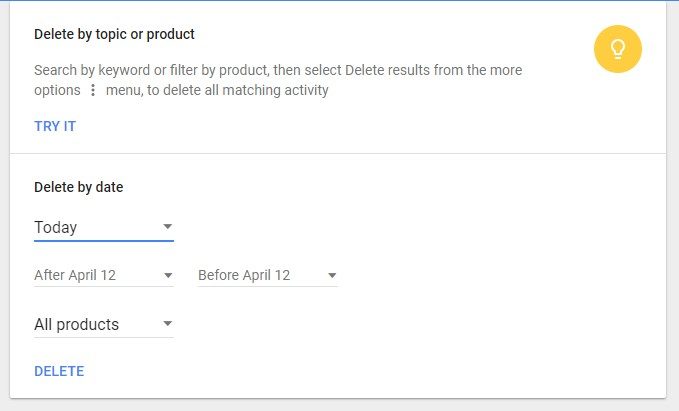679x411 pixels.
Task: Click the menu, to delete all matching activity text
Action: click(x=217, y=90)
